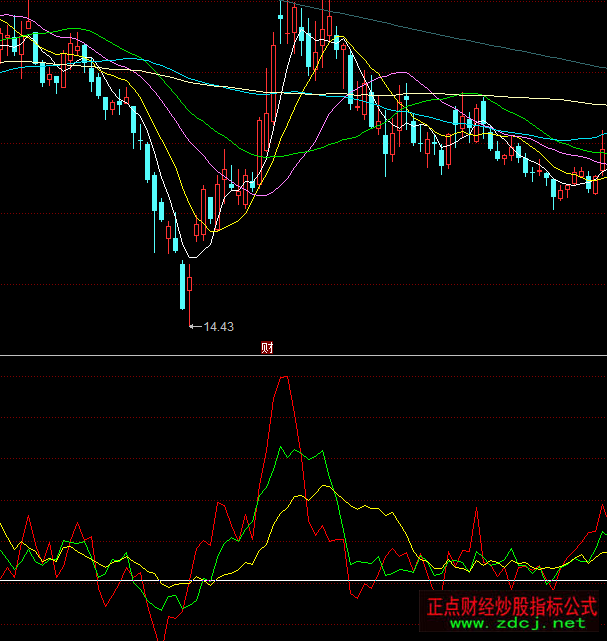Click the panel divider between chart and indicator
Viewport: 607px width, 641px height.
[400, 355]
